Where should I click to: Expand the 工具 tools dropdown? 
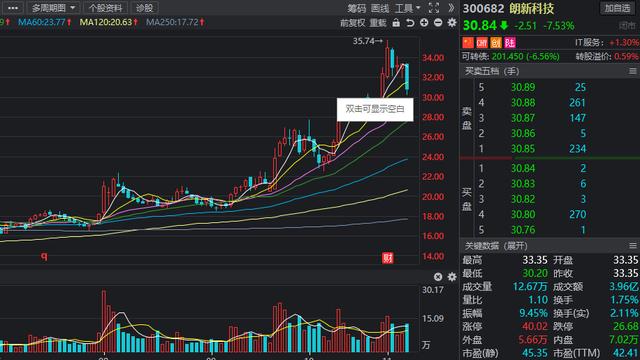(407, 8)
